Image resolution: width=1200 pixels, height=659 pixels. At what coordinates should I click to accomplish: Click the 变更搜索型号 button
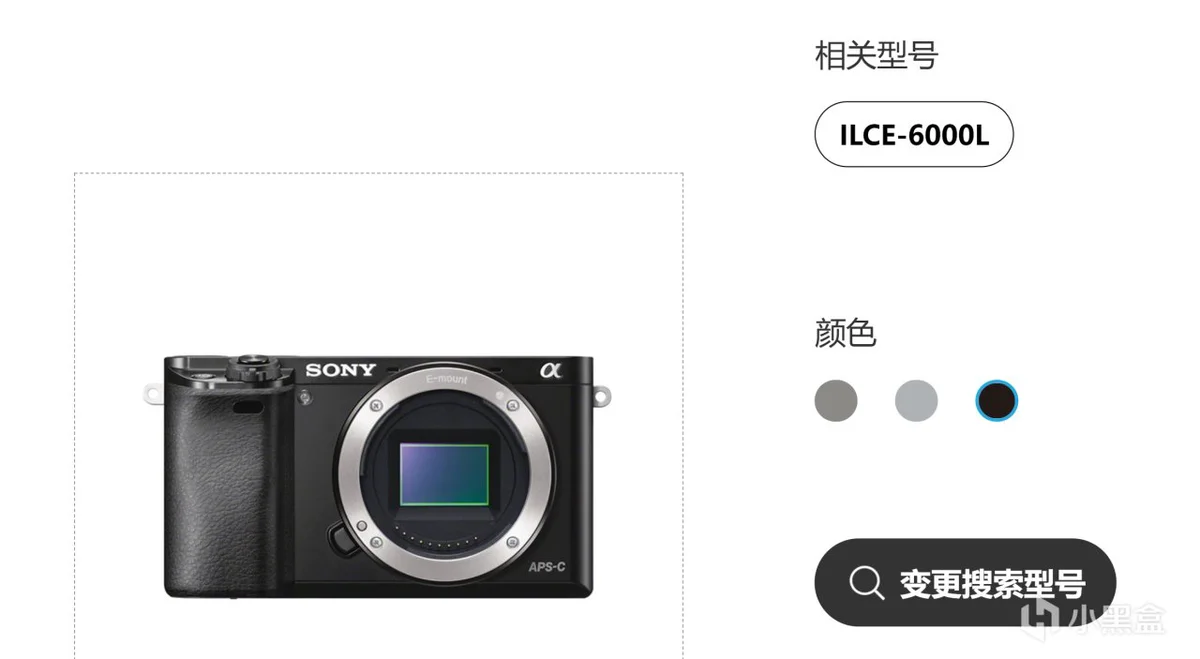965,583
